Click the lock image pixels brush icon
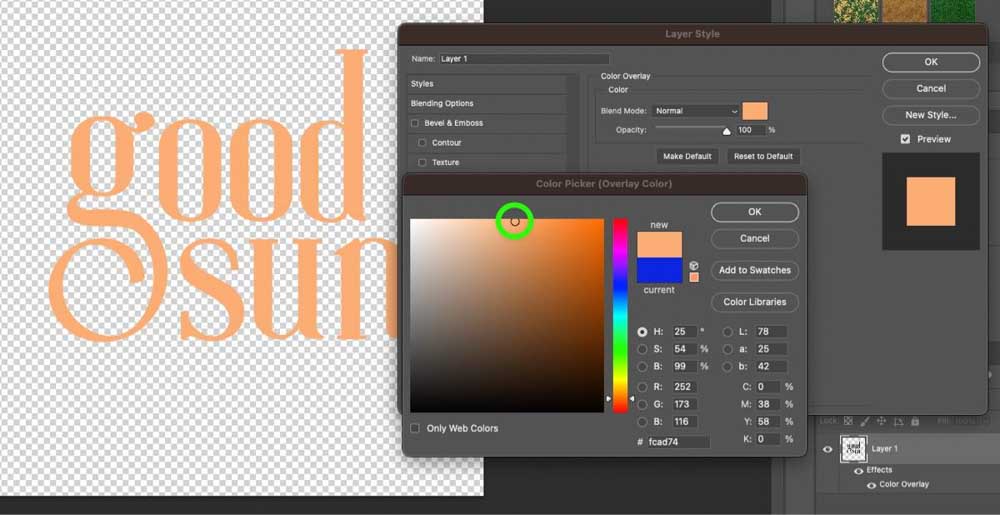This screenshot has height=515, width=1000. click(x=865, y=421)
